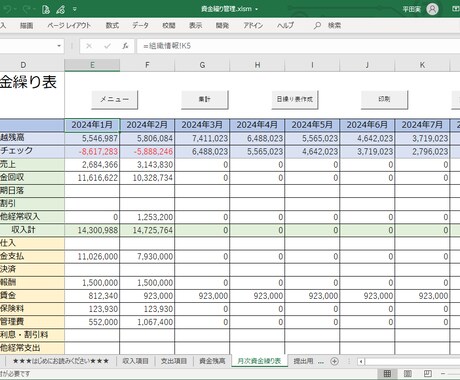460x380 pixels.
Task: Select column E header
Action: pyautogui.click(x=92, y=65)
